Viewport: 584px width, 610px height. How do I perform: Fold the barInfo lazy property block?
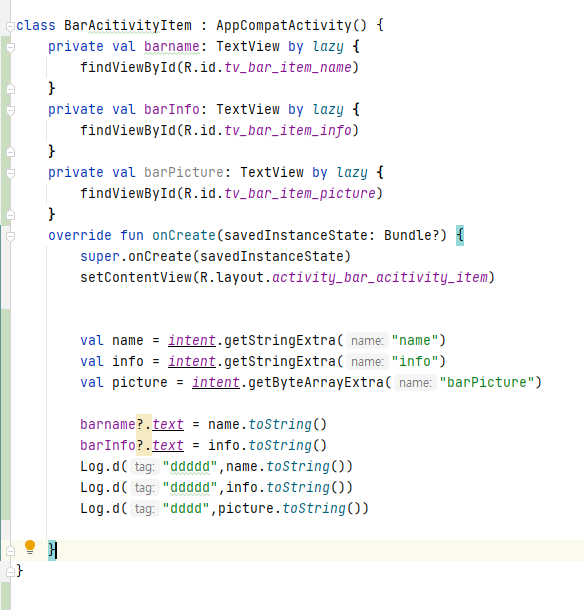coord(11,110)
